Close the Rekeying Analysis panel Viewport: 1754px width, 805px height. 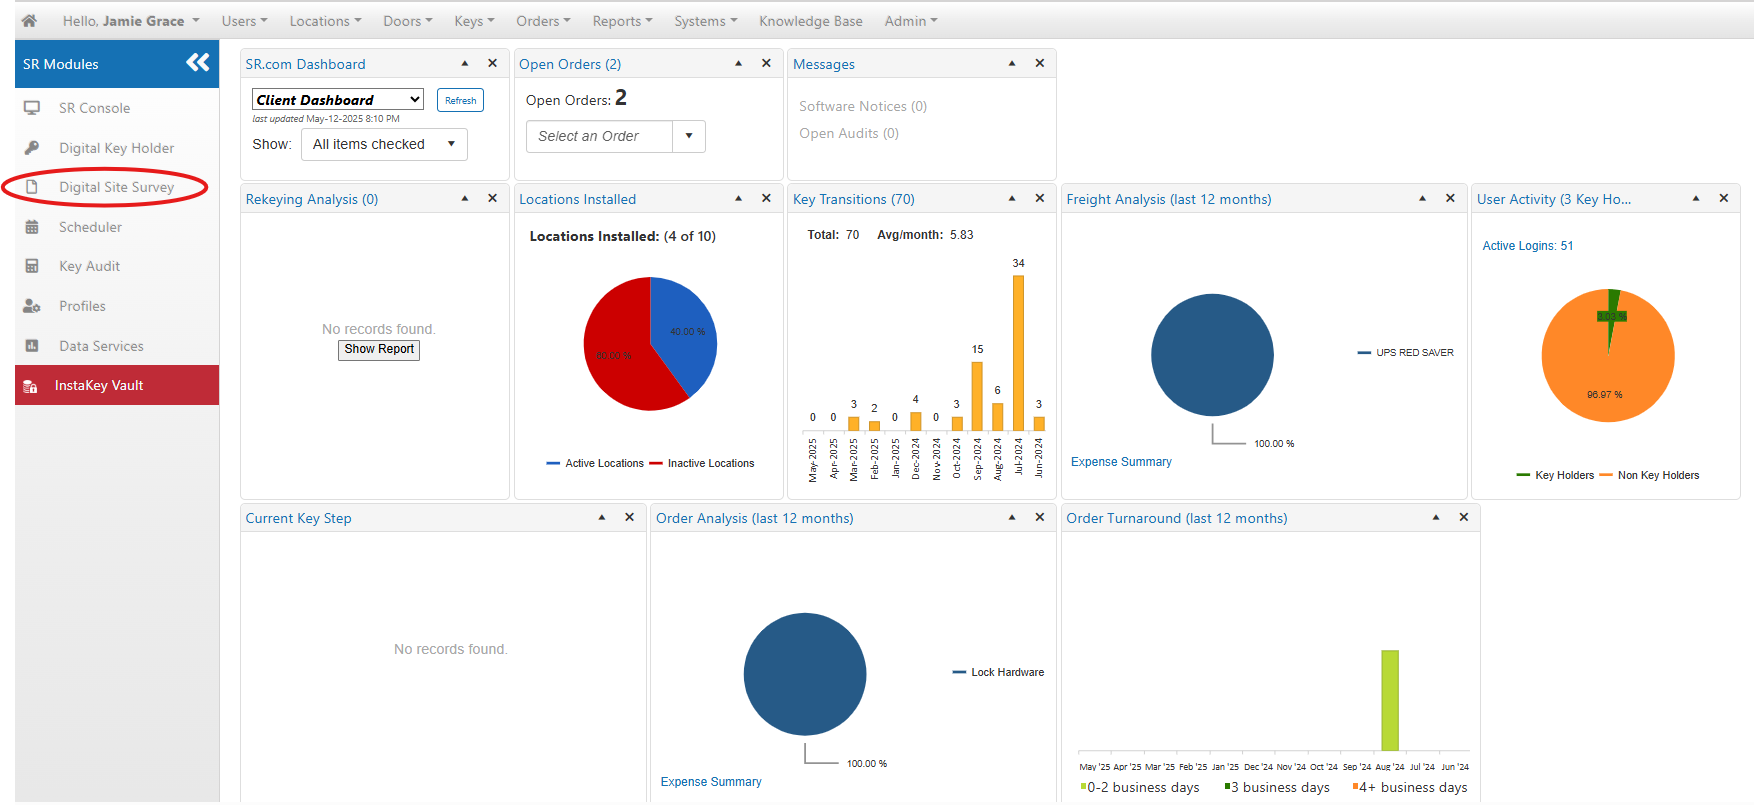point(492,198)
